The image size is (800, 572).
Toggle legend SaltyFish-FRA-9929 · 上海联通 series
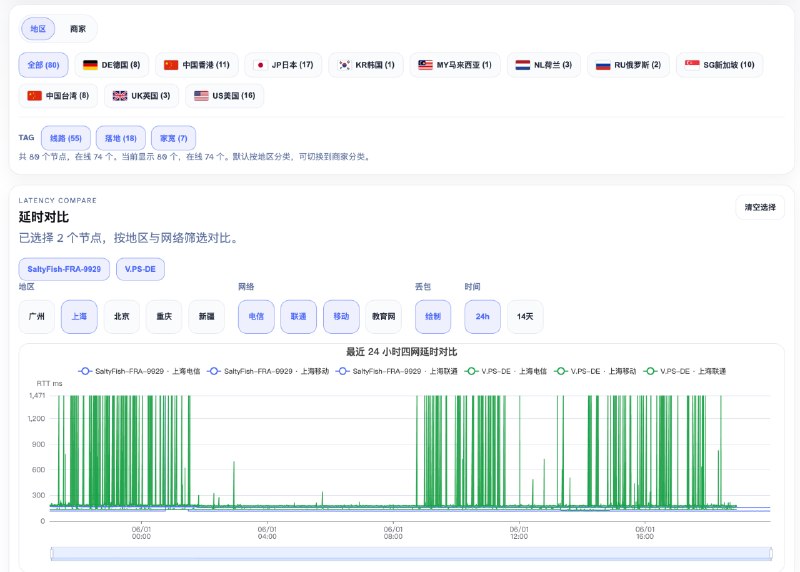(396, 371)
